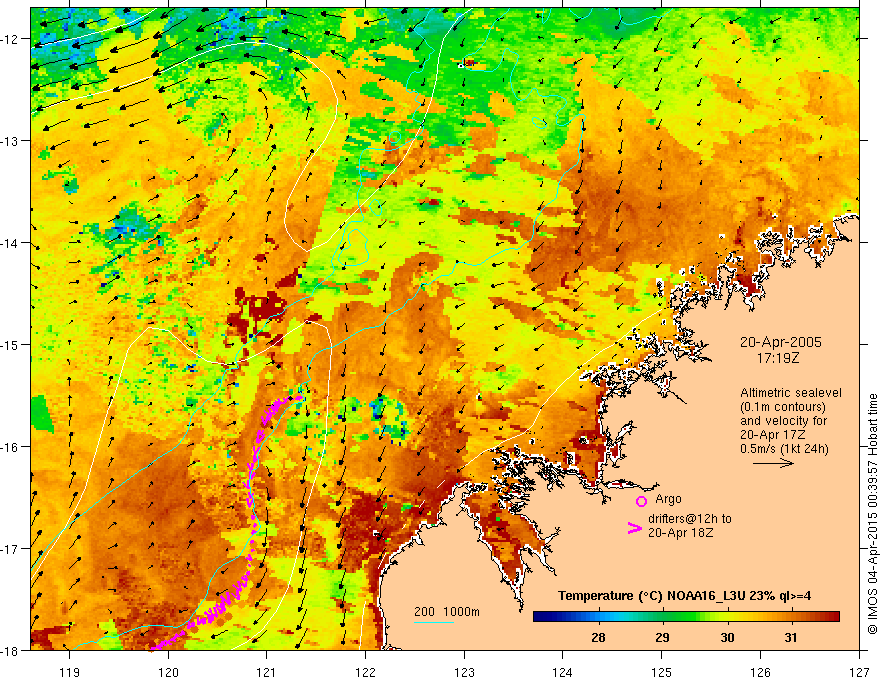This screenshot has width=880, height=680.
Task: Click the Altimetric sealevel legend text
Action: pos(791,393)
